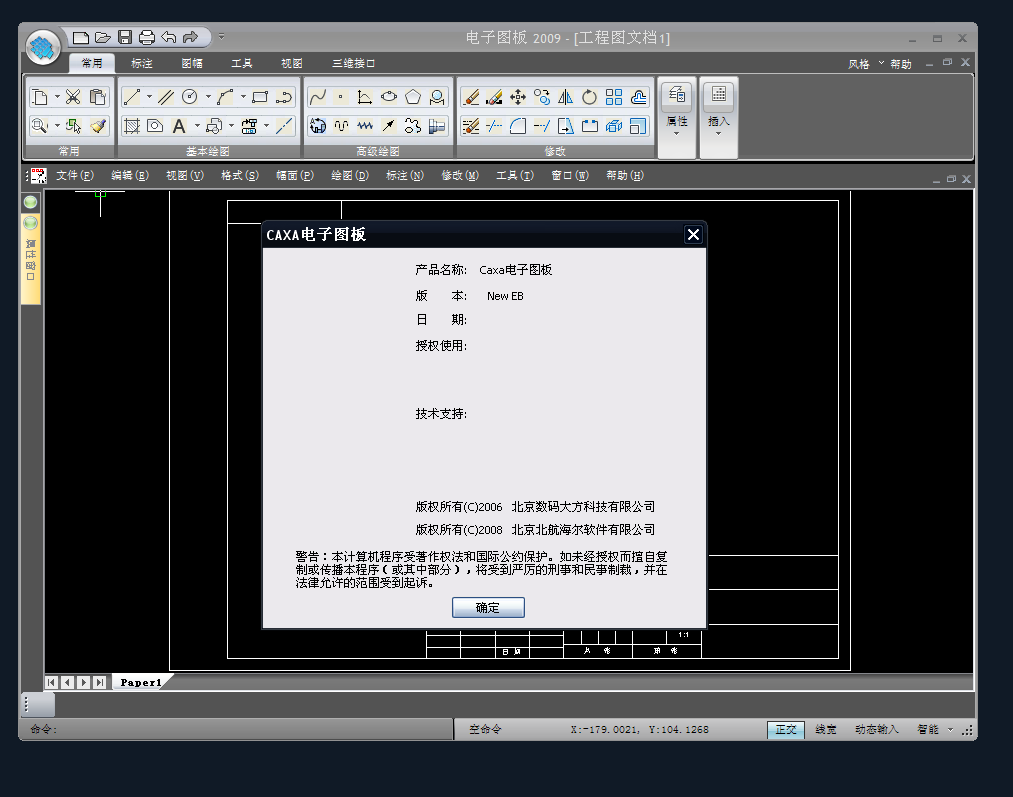This screenshot has height=797, width=1013.
Task: Open a file via the folder icon
Action: point(103,37)
